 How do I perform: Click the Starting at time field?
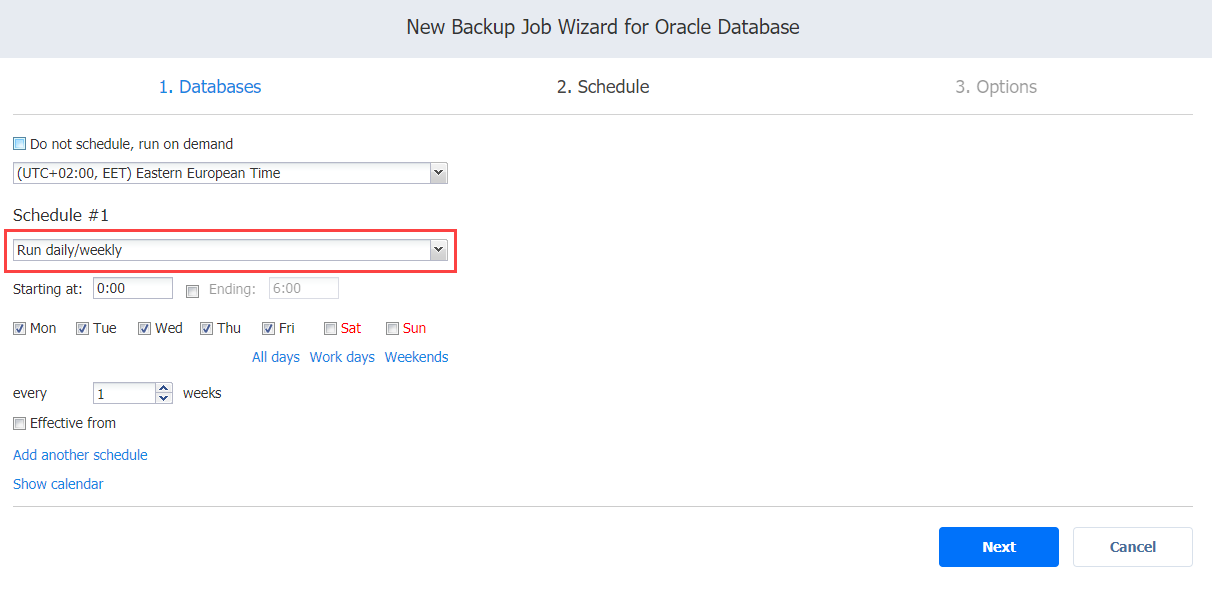[x=133, y=289]
